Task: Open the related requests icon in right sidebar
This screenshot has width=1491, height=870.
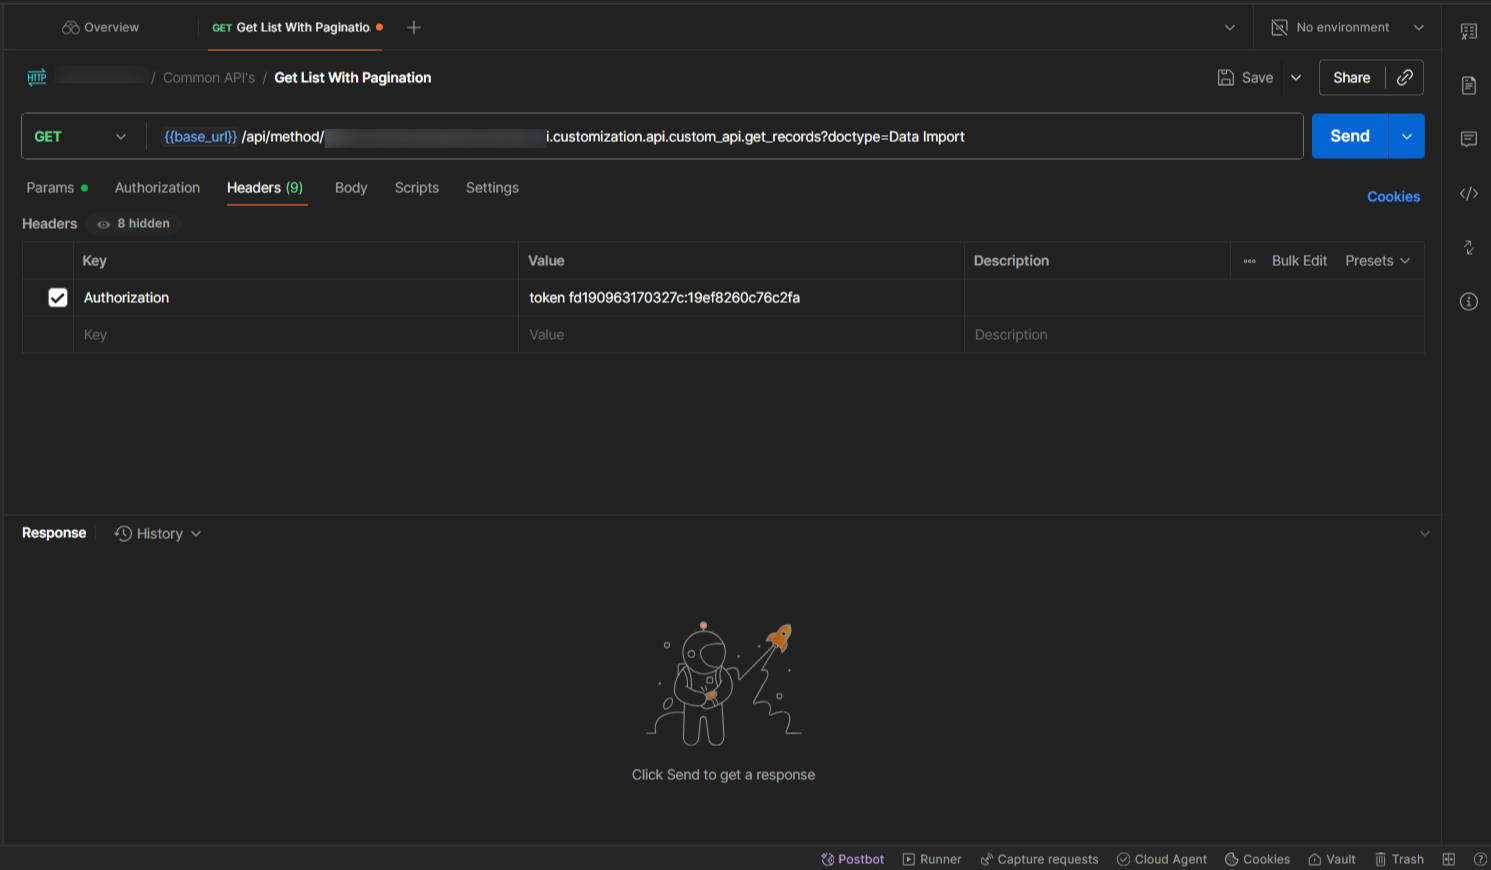Action: [x=1468, y=247]
